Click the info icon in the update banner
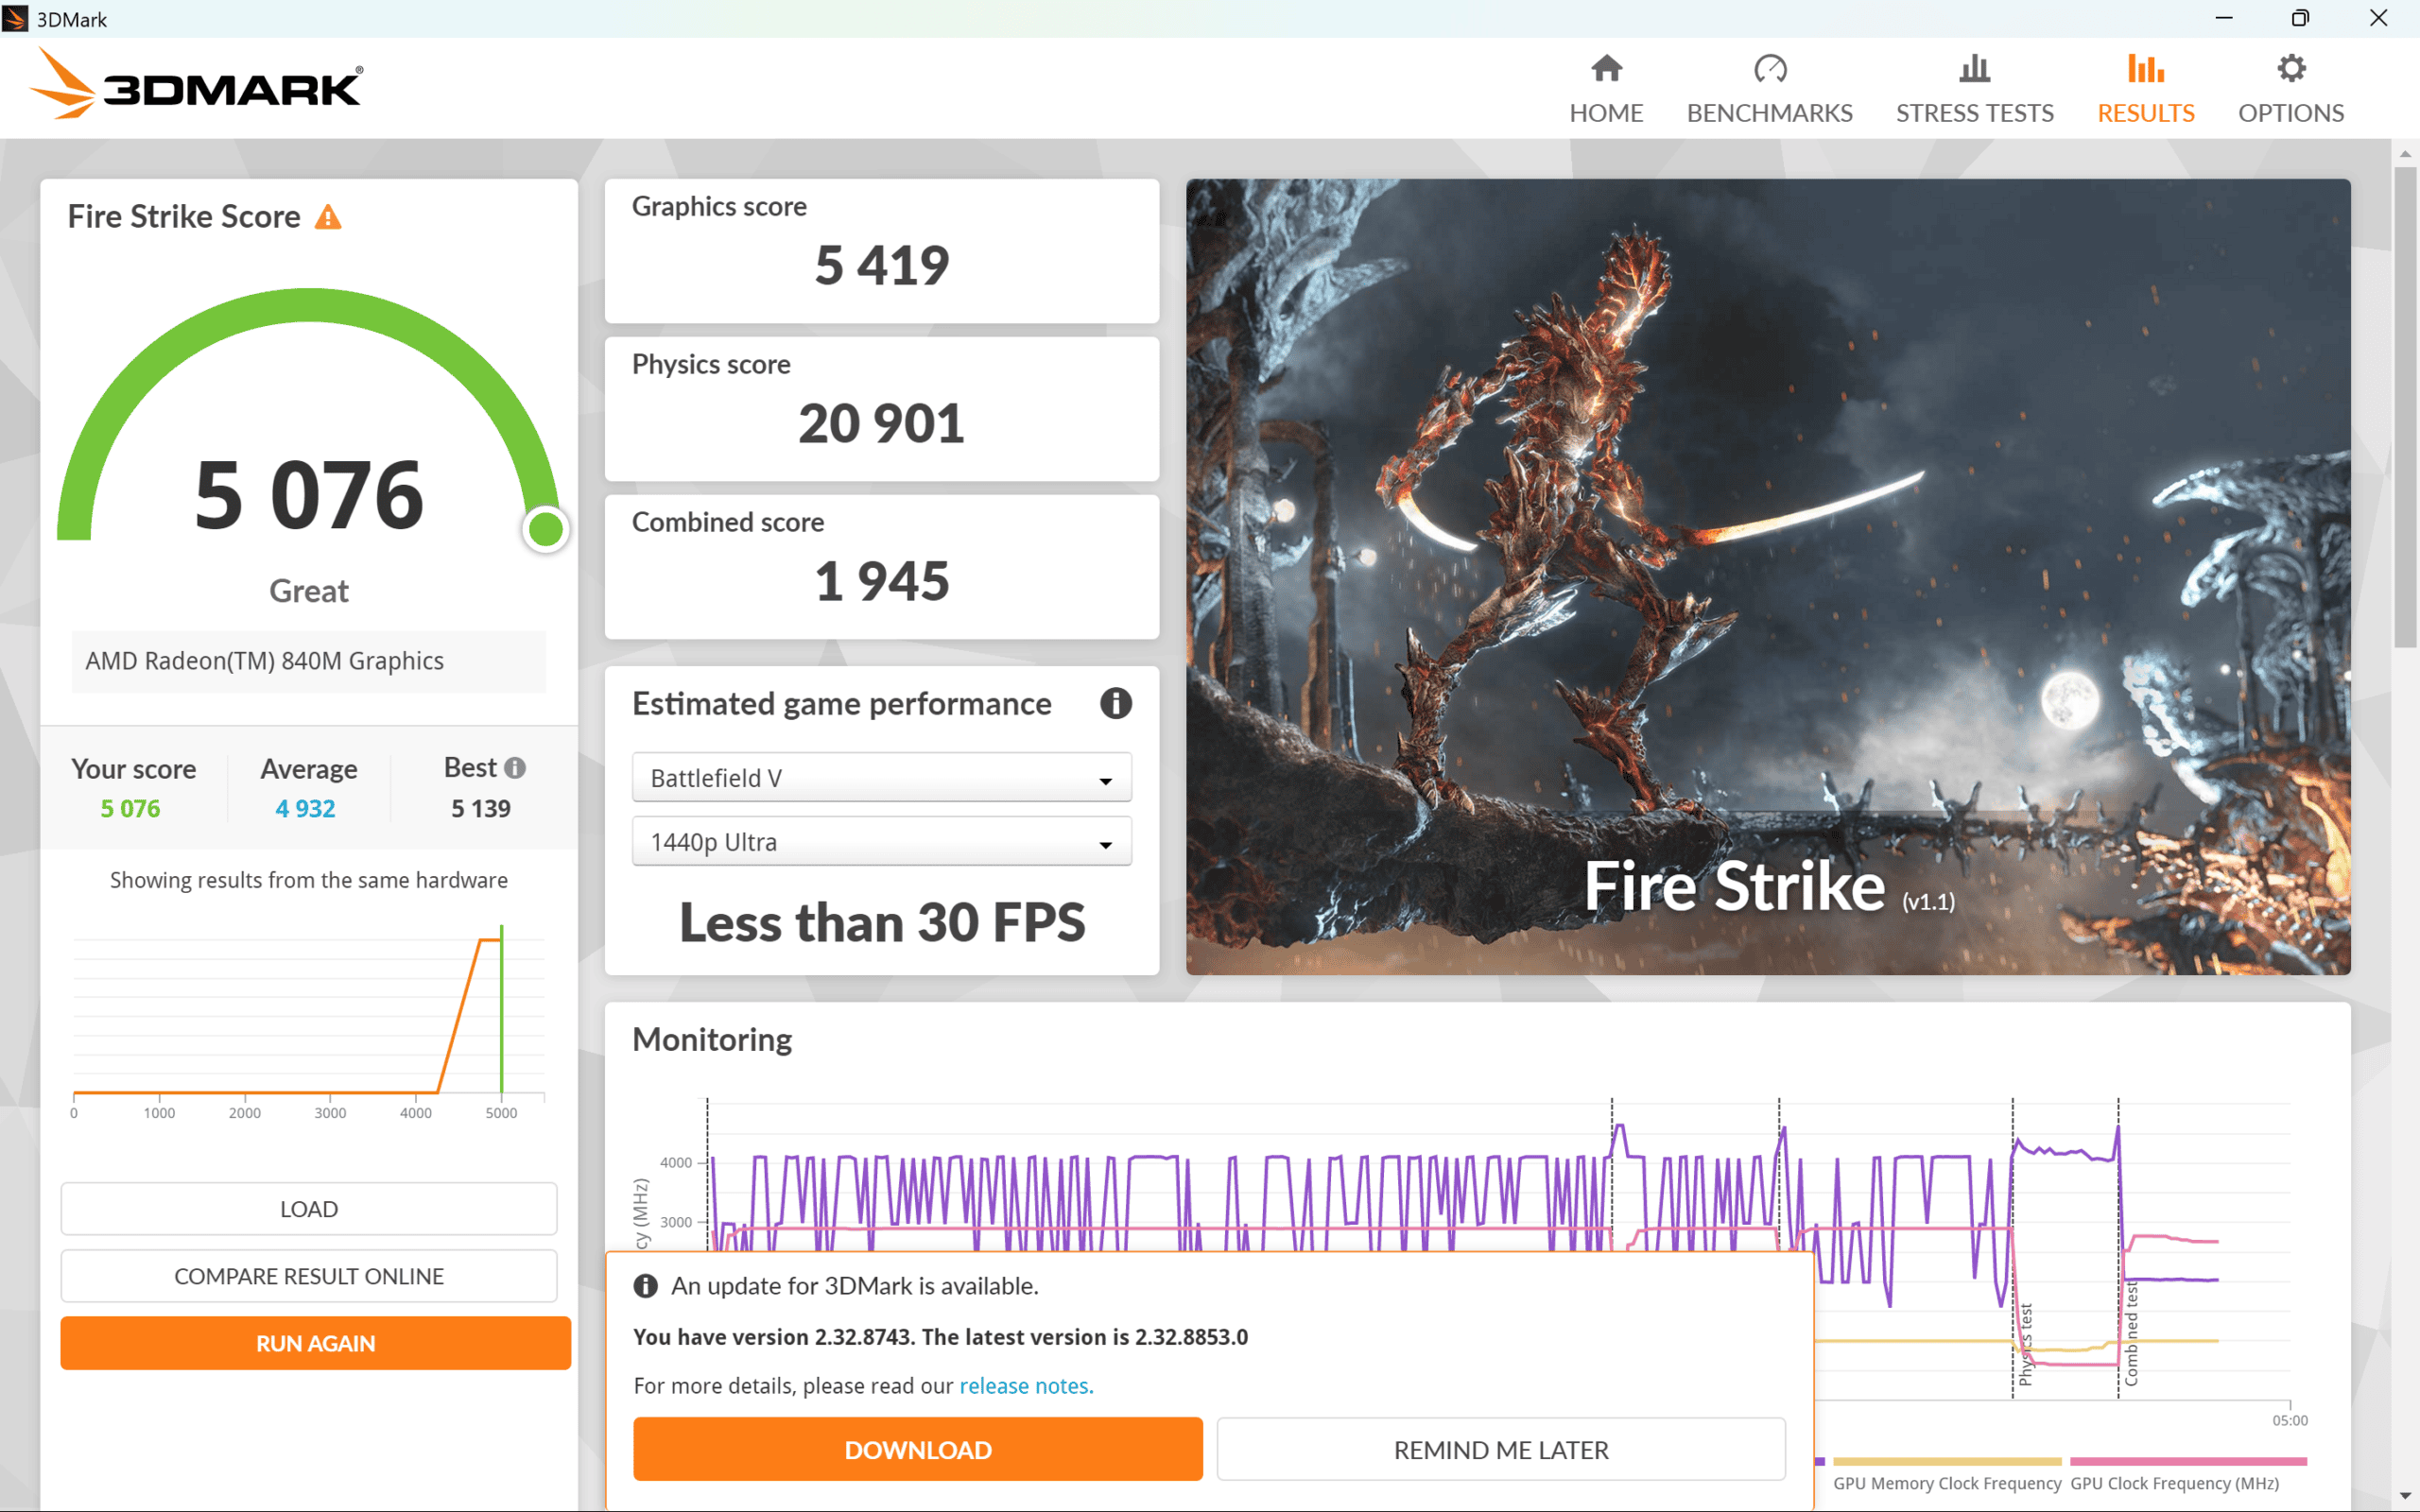The height and width of the screenshot is (1512, 2420). tap(646, 1286)
